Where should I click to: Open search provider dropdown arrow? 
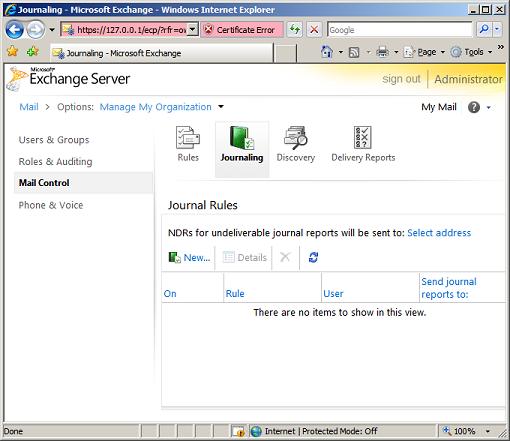tap(497, 30)
